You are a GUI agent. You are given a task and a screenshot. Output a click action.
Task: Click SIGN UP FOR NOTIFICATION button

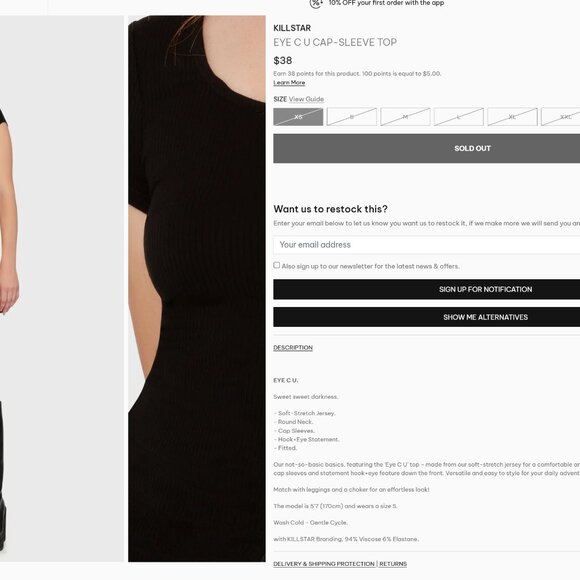tap(426, 289)
